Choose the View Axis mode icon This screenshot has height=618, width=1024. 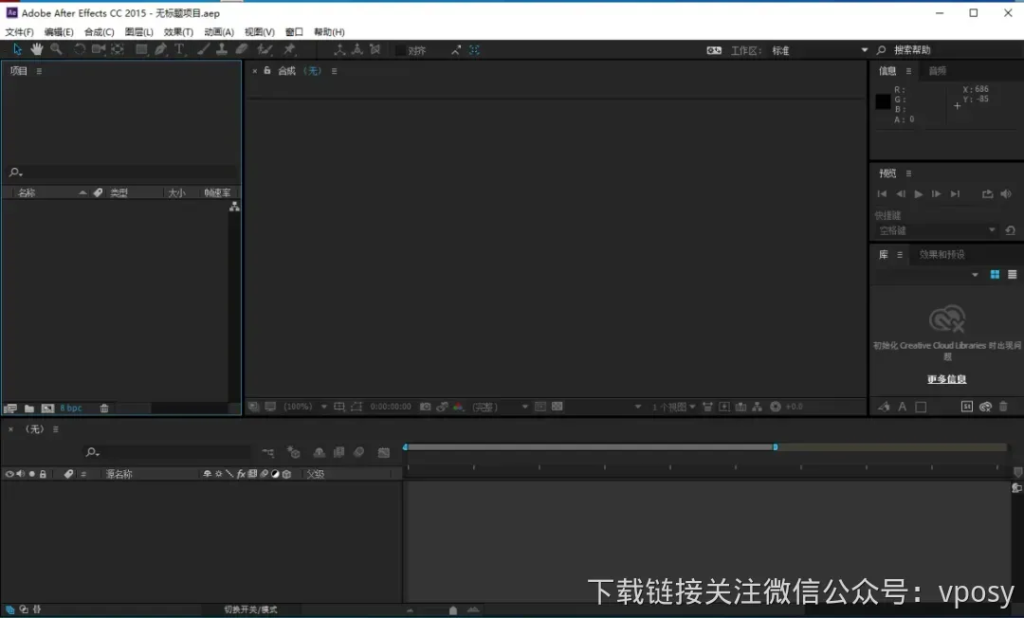375,50
